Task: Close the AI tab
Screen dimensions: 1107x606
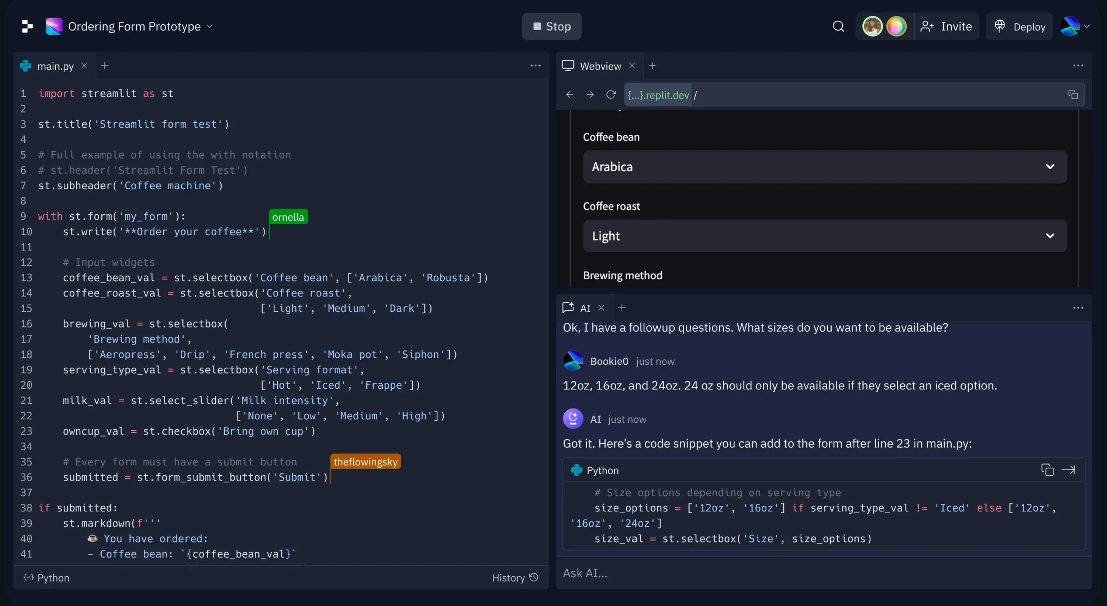Action: coord(602,308)
